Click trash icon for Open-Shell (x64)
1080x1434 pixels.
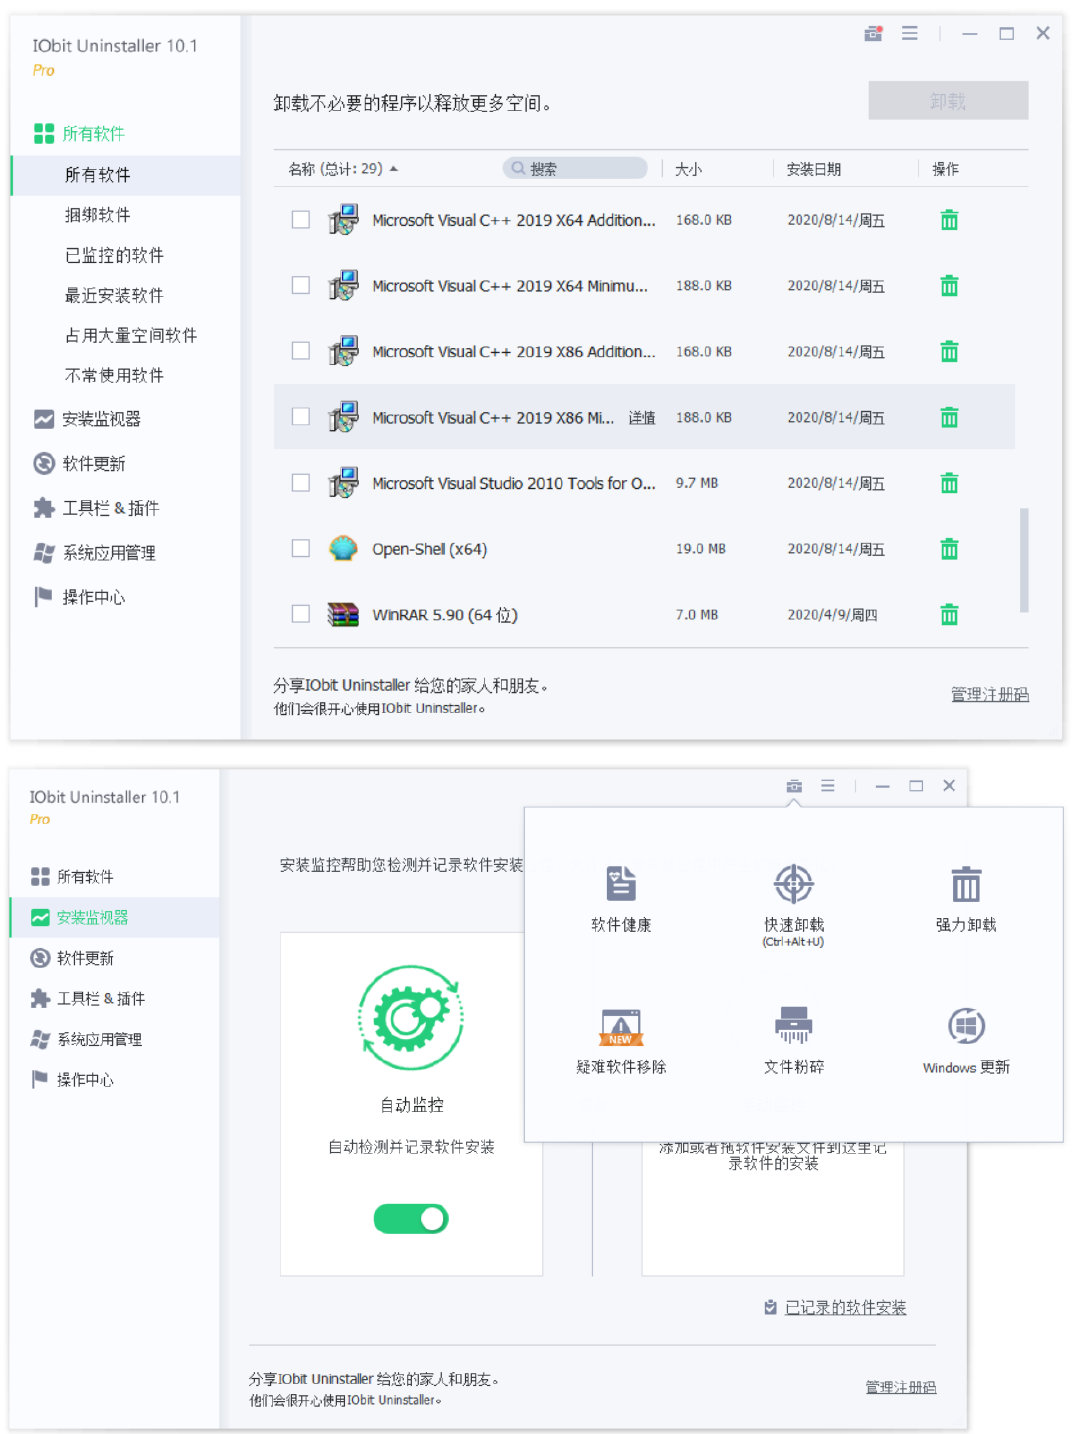pos(949,549)
